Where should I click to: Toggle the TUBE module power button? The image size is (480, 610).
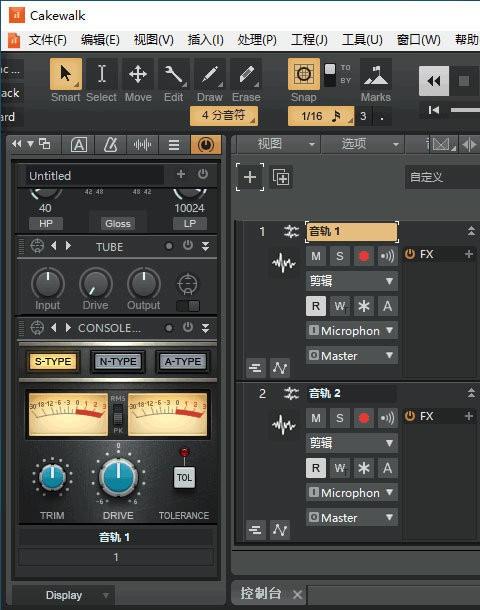click(188, 245)
